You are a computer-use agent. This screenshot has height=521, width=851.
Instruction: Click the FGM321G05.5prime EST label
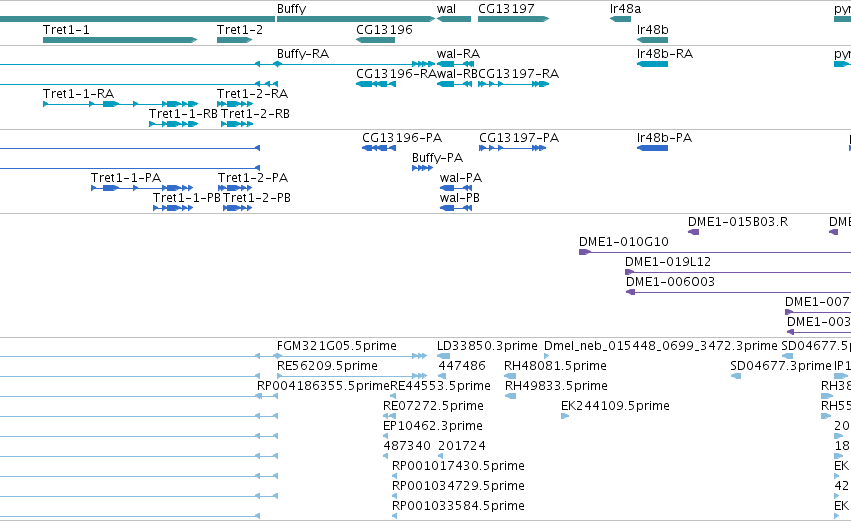click(x=336, y=346)
